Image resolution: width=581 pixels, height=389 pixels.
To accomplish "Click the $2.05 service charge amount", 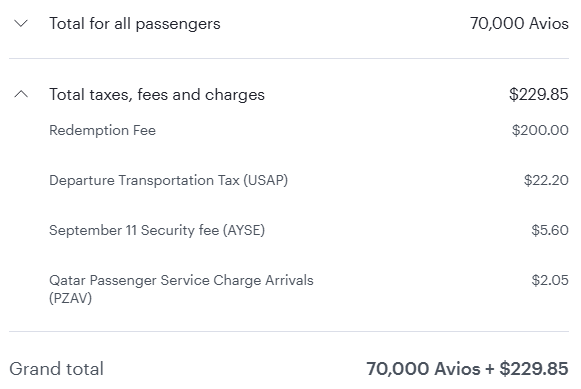I will click(550, 280).
